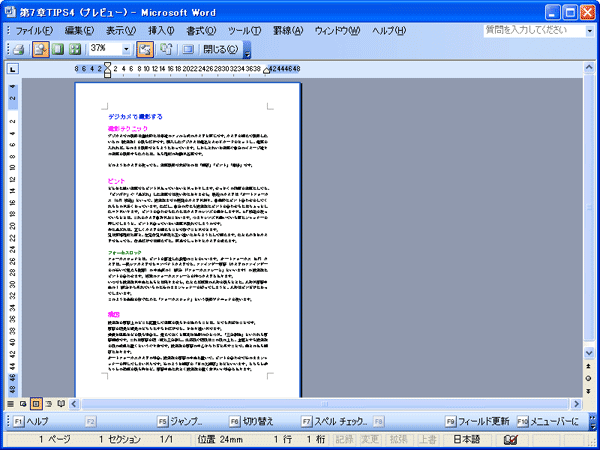Open the ツール(T) menu
Screen dimensions: 600x450
244,31
